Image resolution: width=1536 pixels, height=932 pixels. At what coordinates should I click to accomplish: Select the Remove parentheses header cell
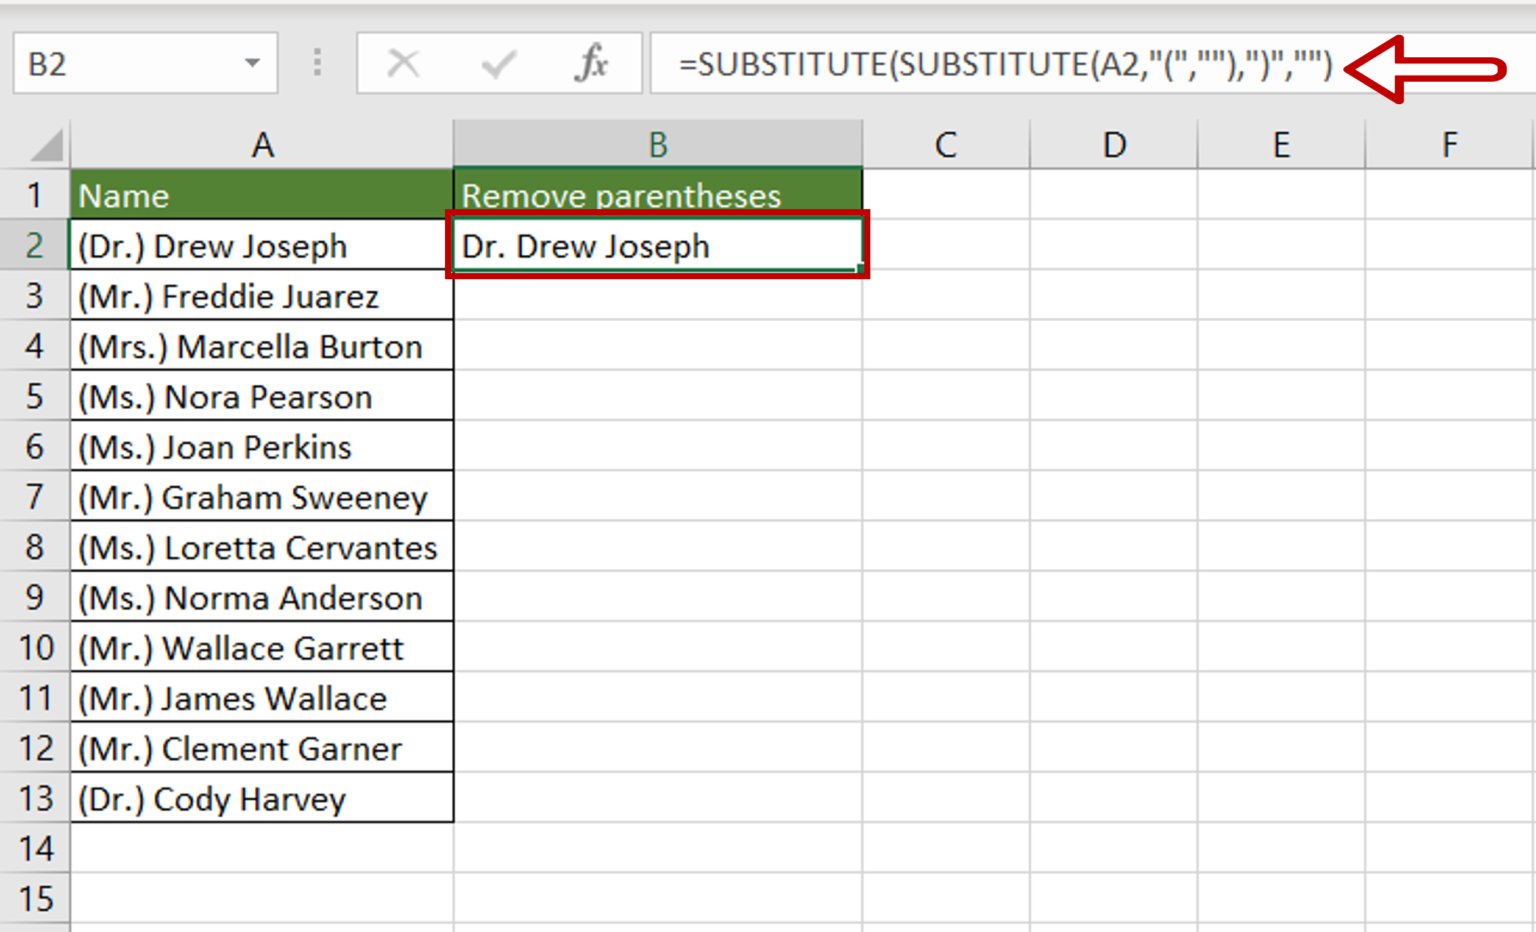(656, 195)
